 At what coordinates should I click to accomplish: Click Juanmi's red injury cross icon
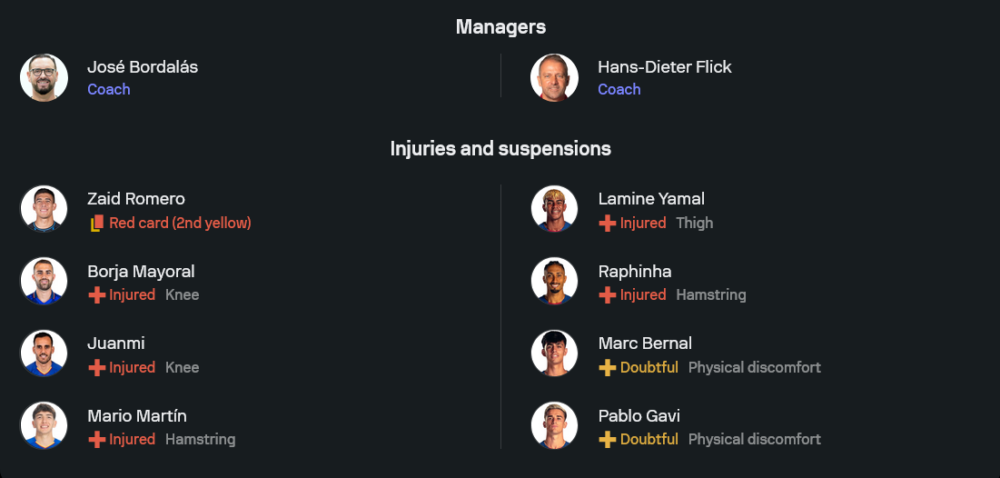pos(97,367)
